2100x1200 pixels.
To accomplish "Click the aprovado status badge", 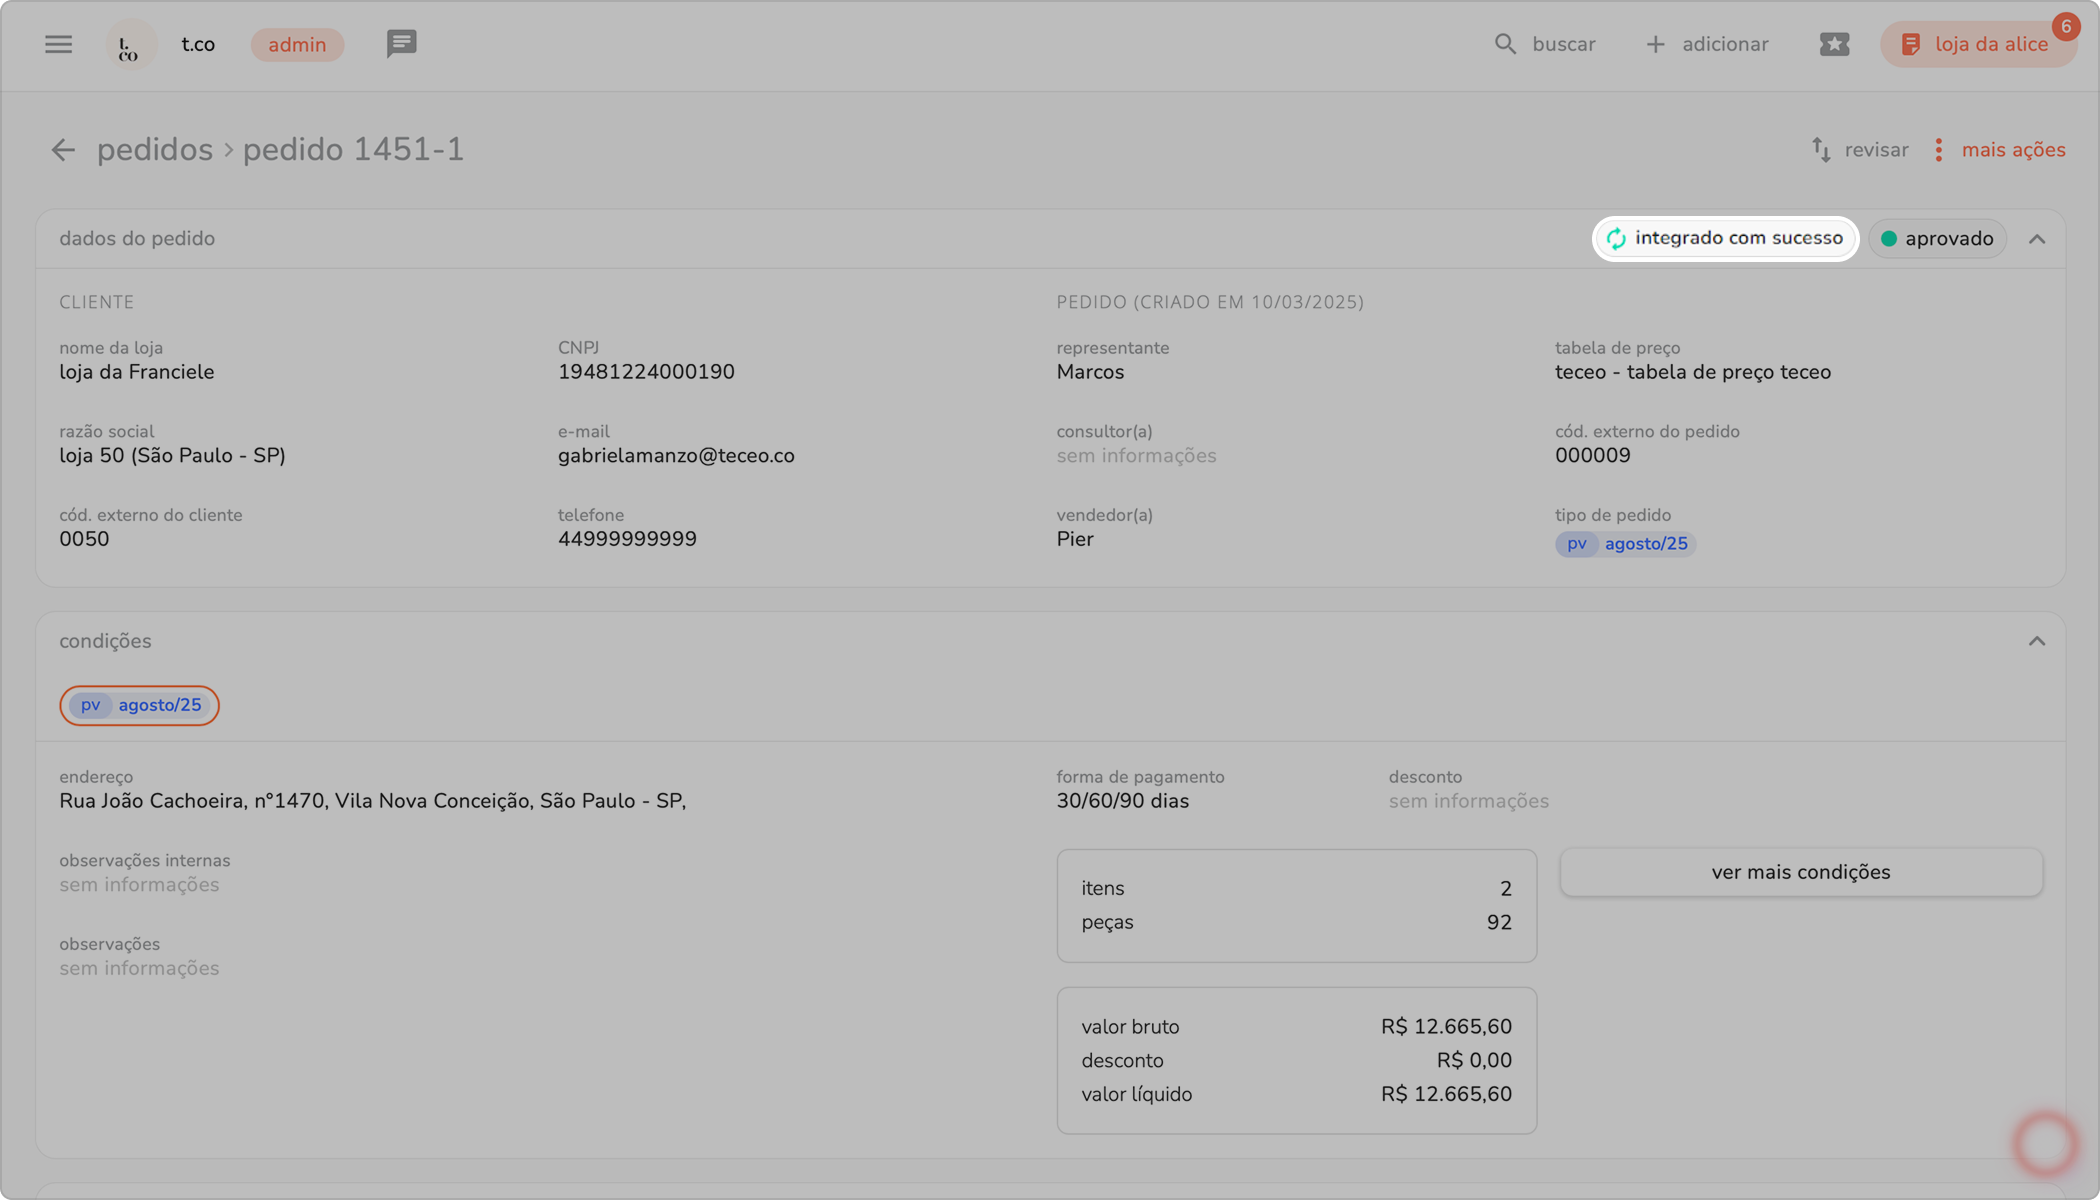I will click(x=1937, y=239).
